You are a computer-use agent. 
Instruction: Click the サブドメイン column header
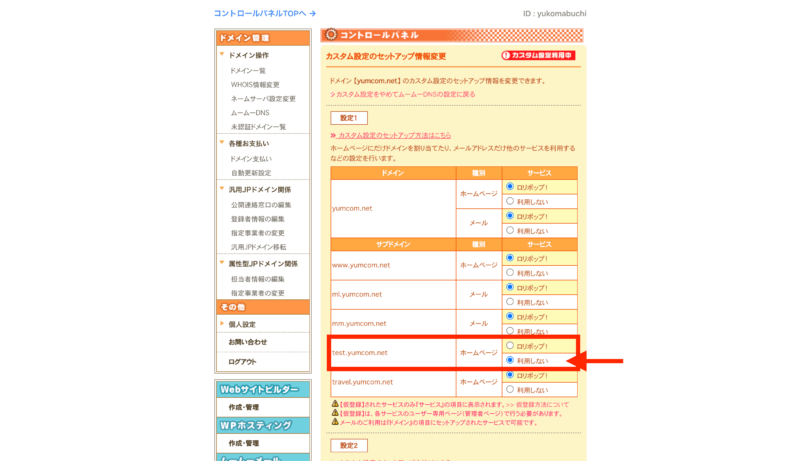tap(393, 244)
